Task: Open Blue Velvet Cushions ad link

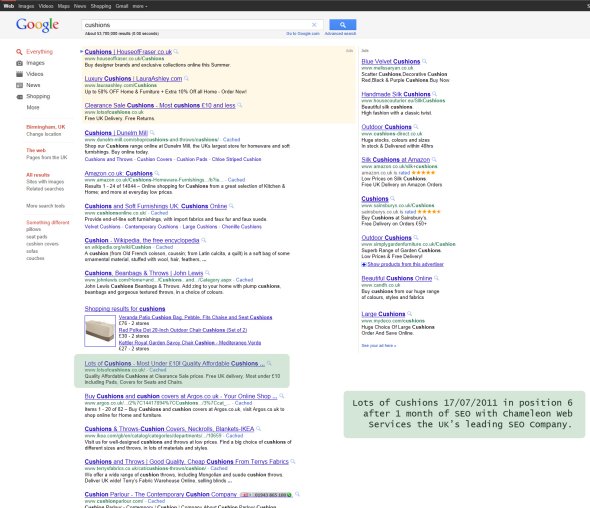Action: coord(391,61)
